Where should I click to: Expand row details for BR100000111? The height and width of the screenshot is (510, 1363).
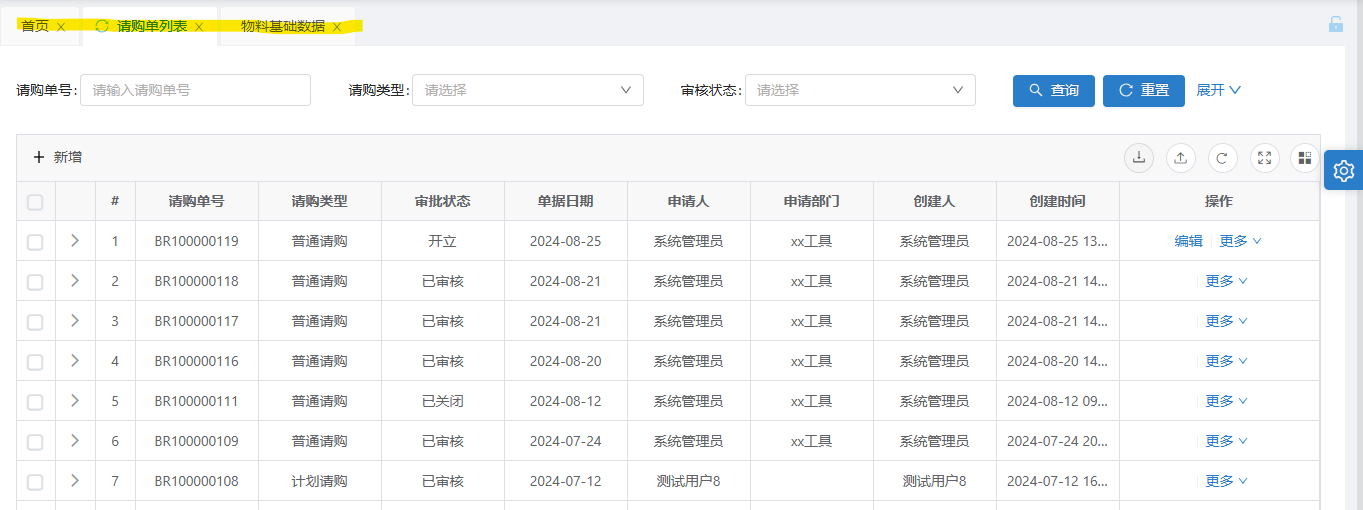75,400
